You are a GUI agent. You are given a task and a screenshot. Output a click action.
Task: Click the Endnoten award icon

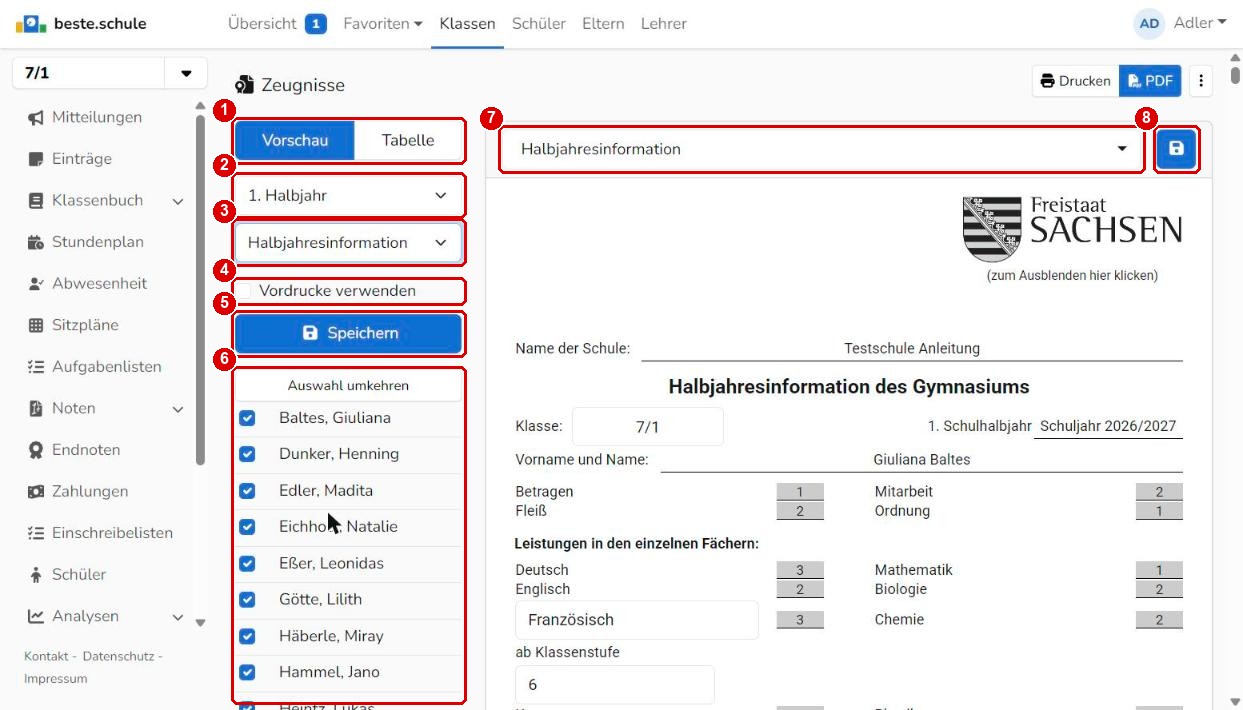coord(36,451)
